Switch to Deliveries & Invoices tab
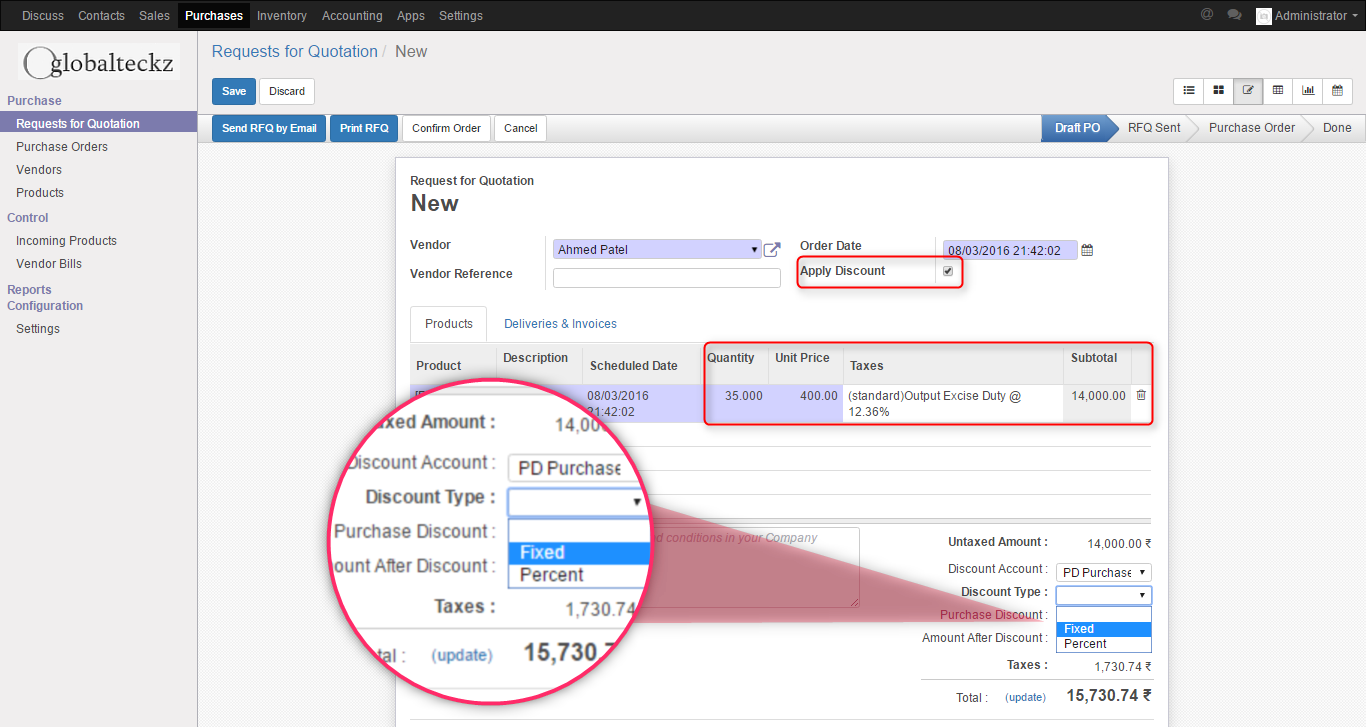 [560, 324]
